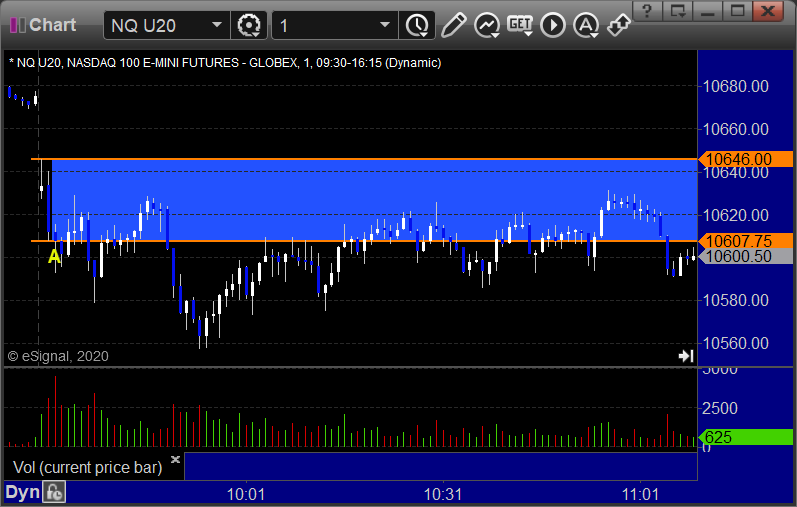Select the drawing pencil tool
This screenshot has height=507, width=797.
[x=453, y=25]
